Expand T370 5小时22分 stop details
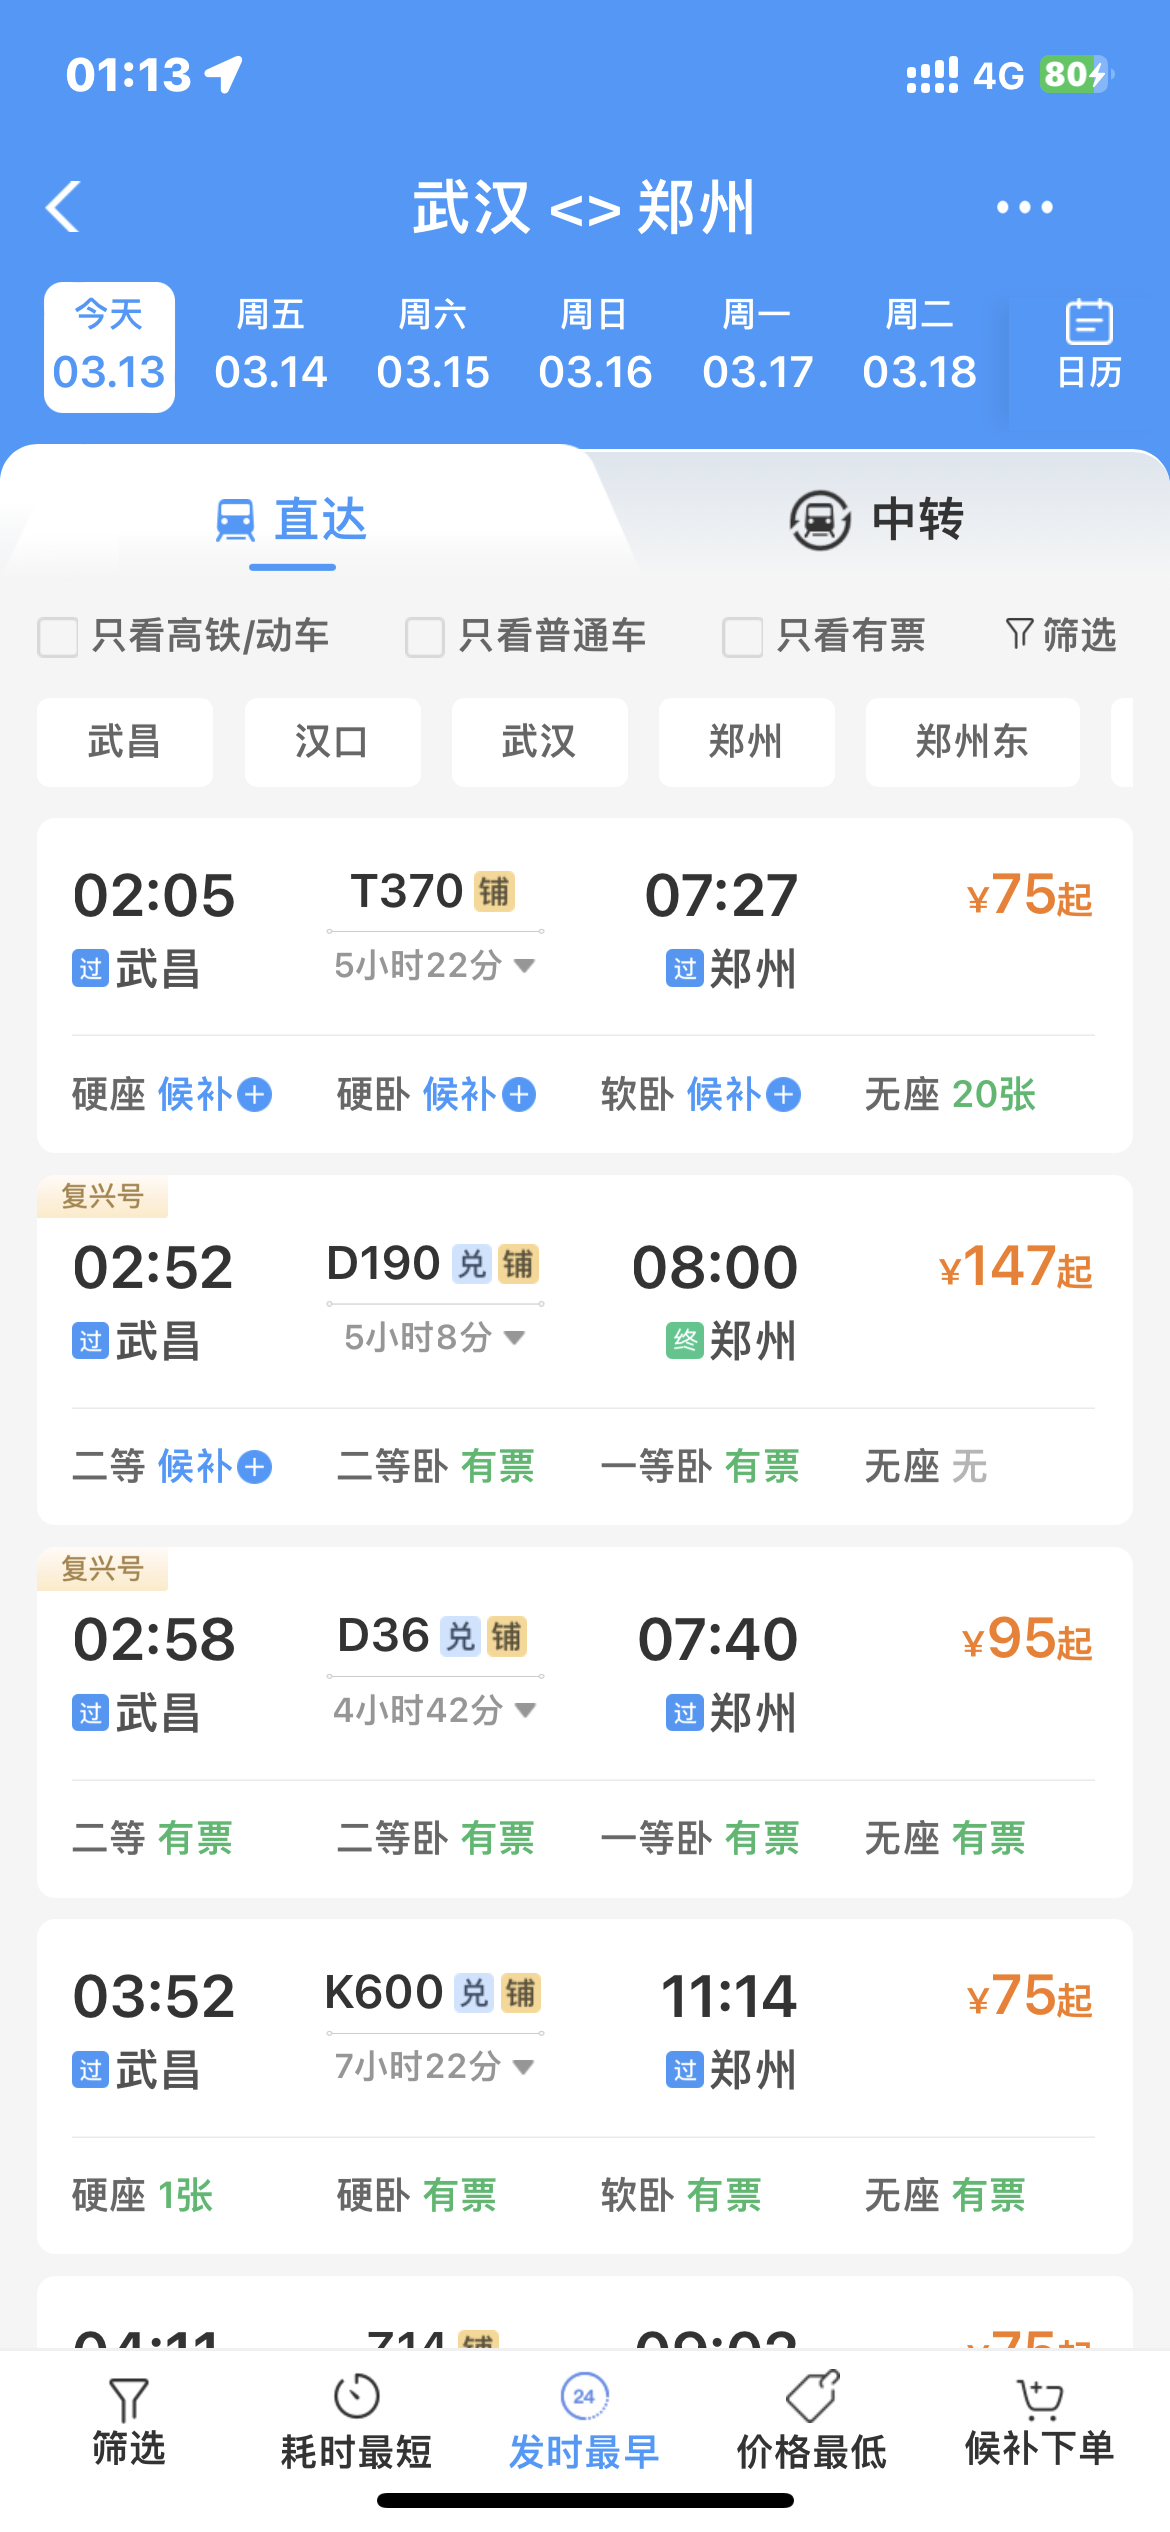 pyautogui.click(x=435, y=965)
